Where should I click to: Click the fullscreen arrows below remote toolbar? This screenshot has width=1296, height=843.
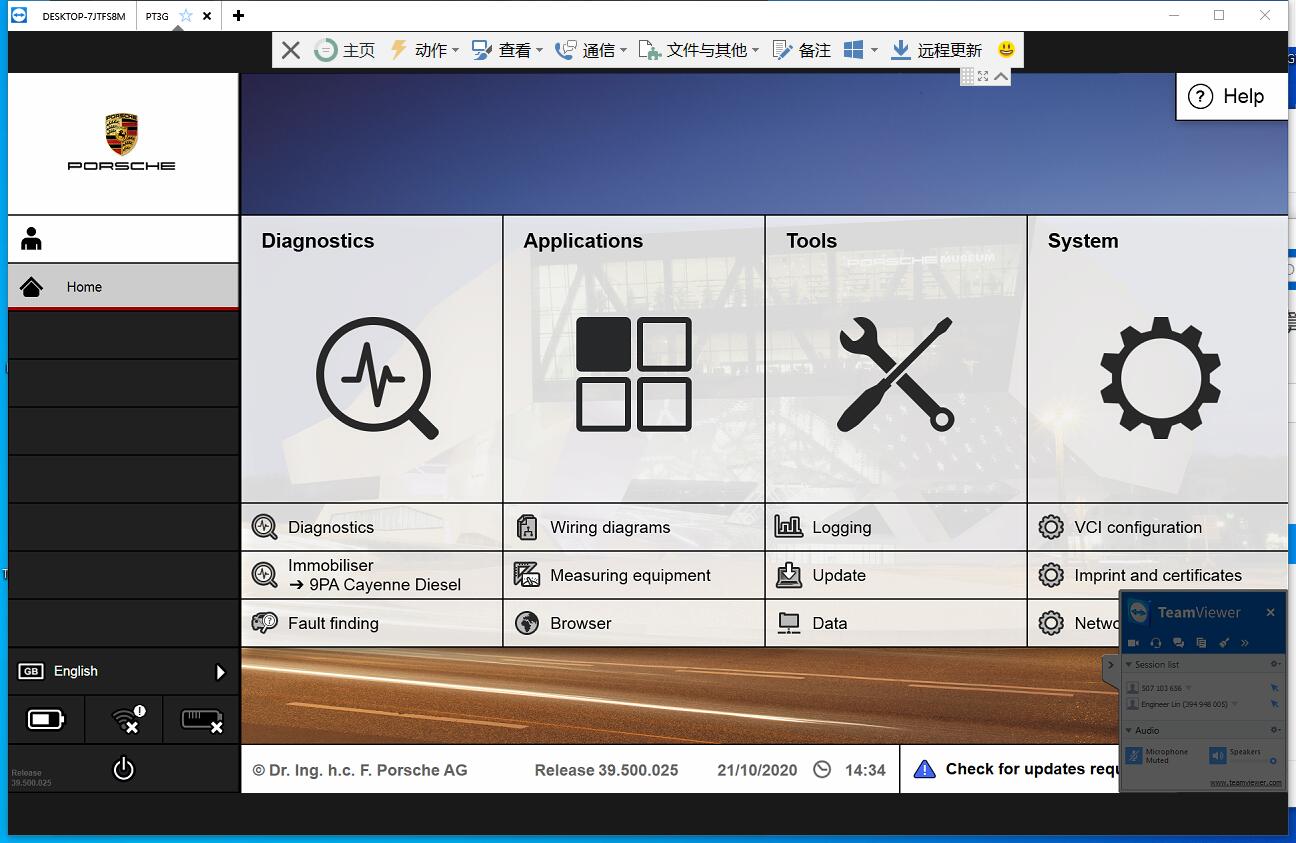coord(983,76)
